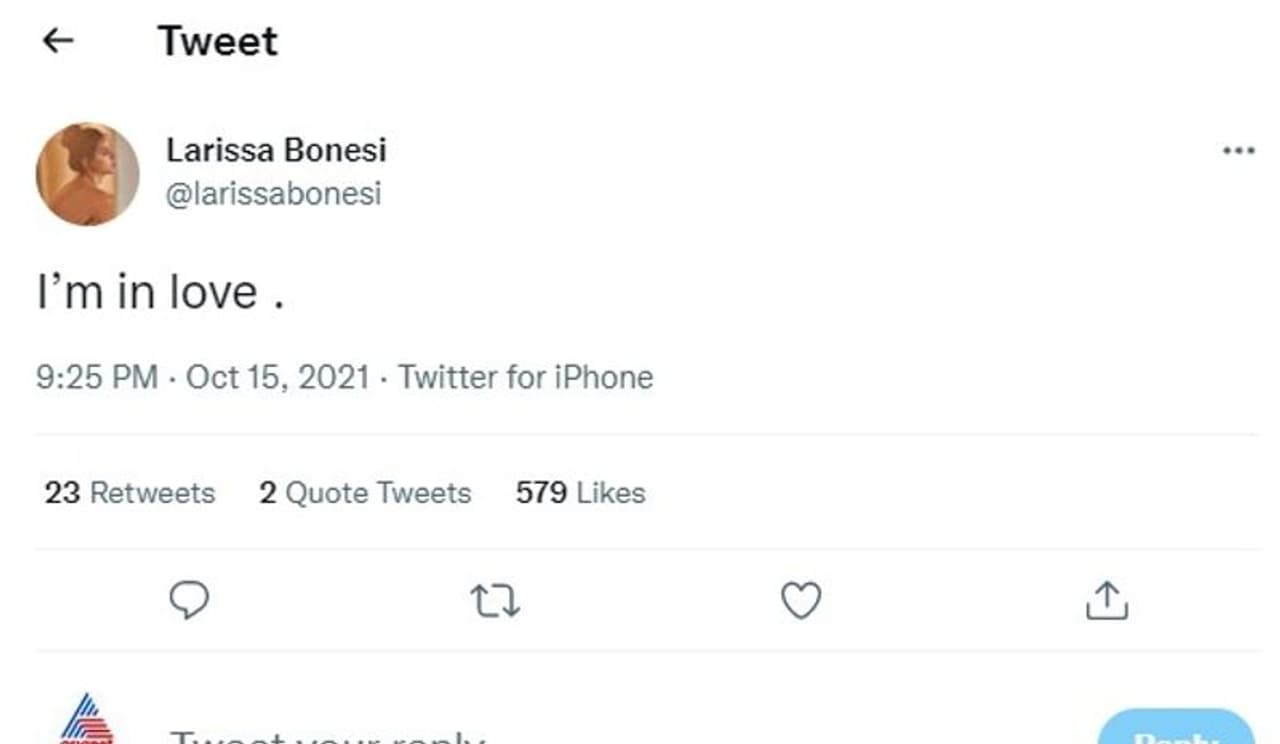Share the tweet via the share icon
The height and width of the screenshot is (744, 1280).
(1106, 600)
